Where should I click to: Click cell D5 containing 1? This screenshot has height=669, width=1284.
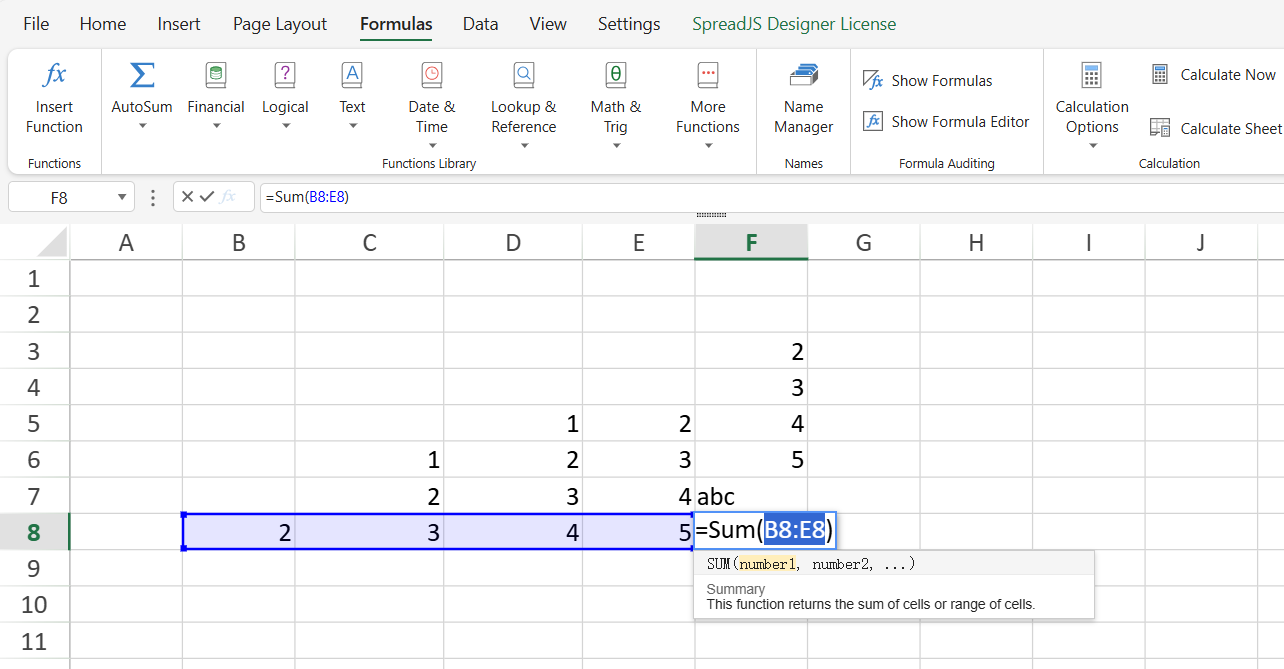point(513,424)
